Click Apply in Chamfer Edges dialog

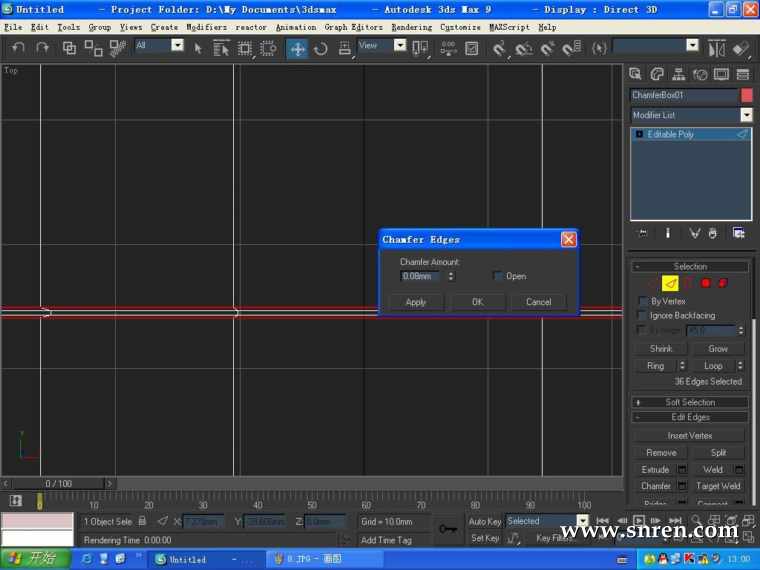tap(415, 302)
